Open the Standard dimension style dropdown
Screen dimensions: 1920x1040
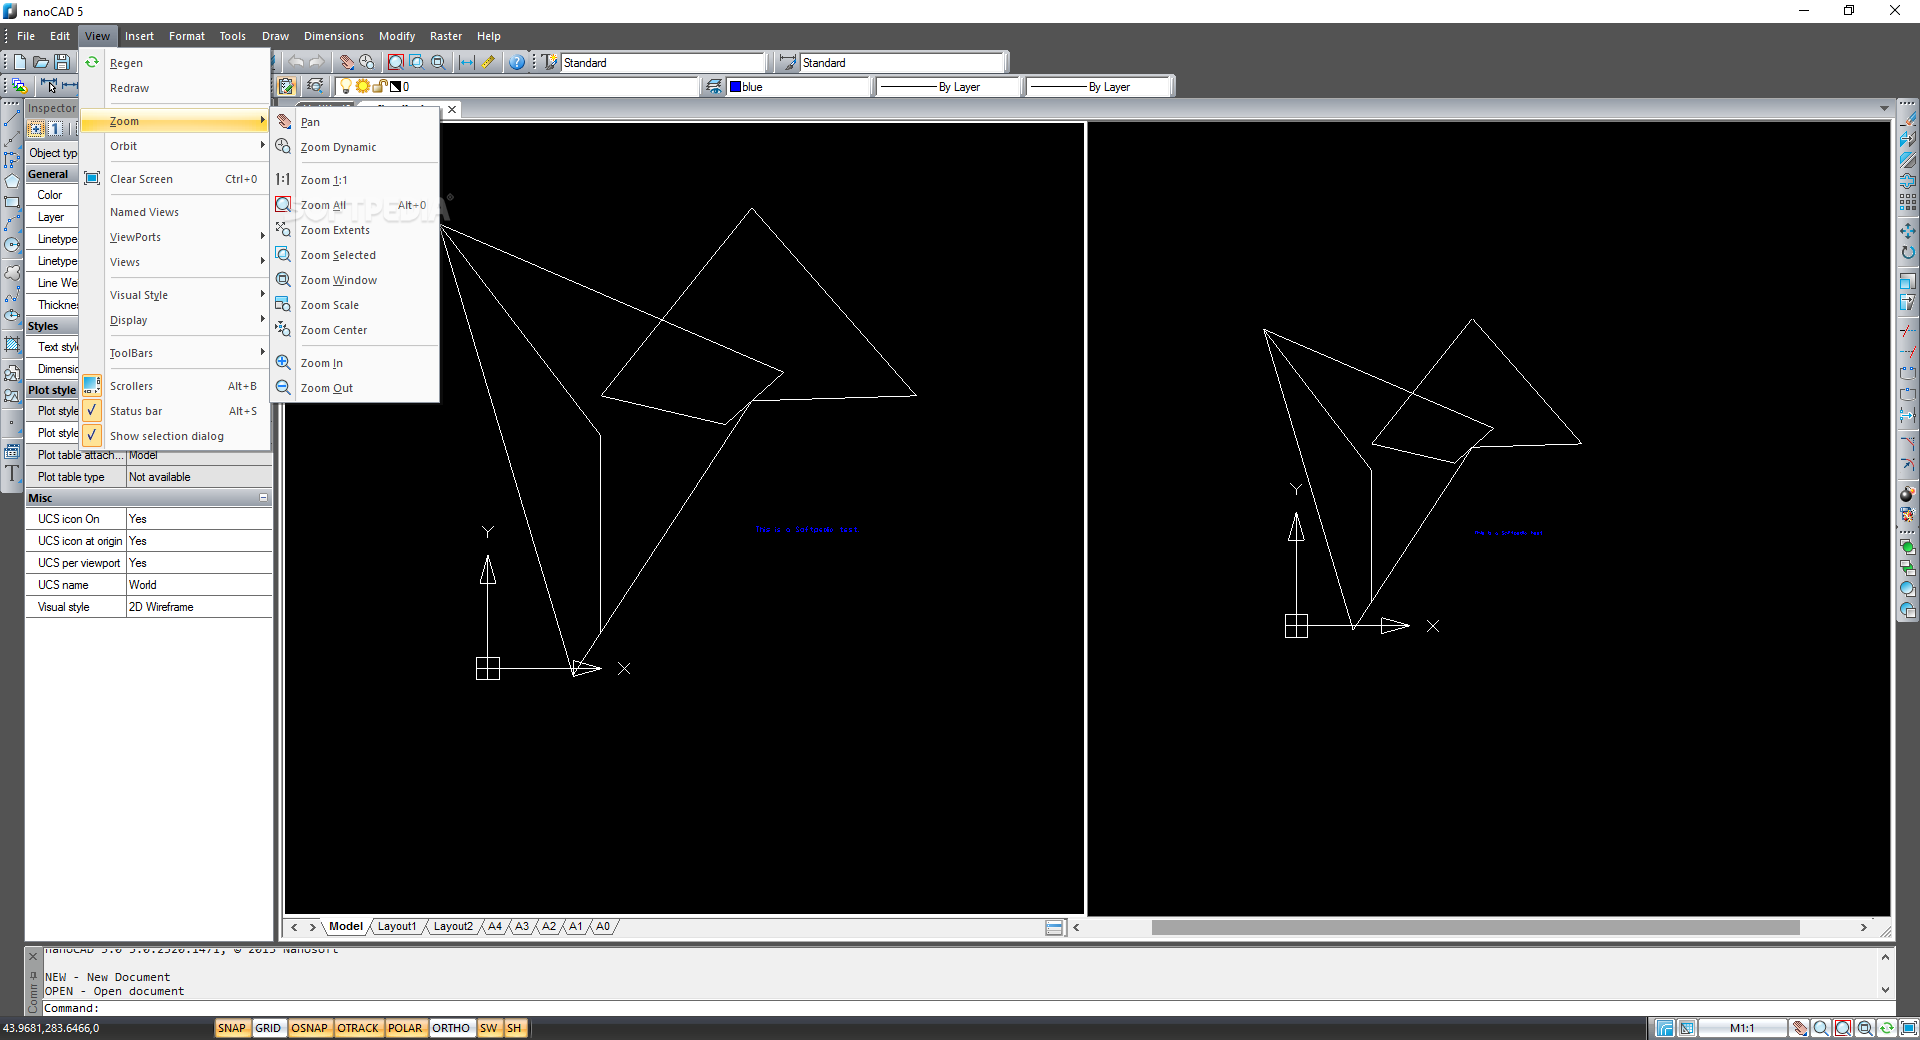[x=902, y=63]
